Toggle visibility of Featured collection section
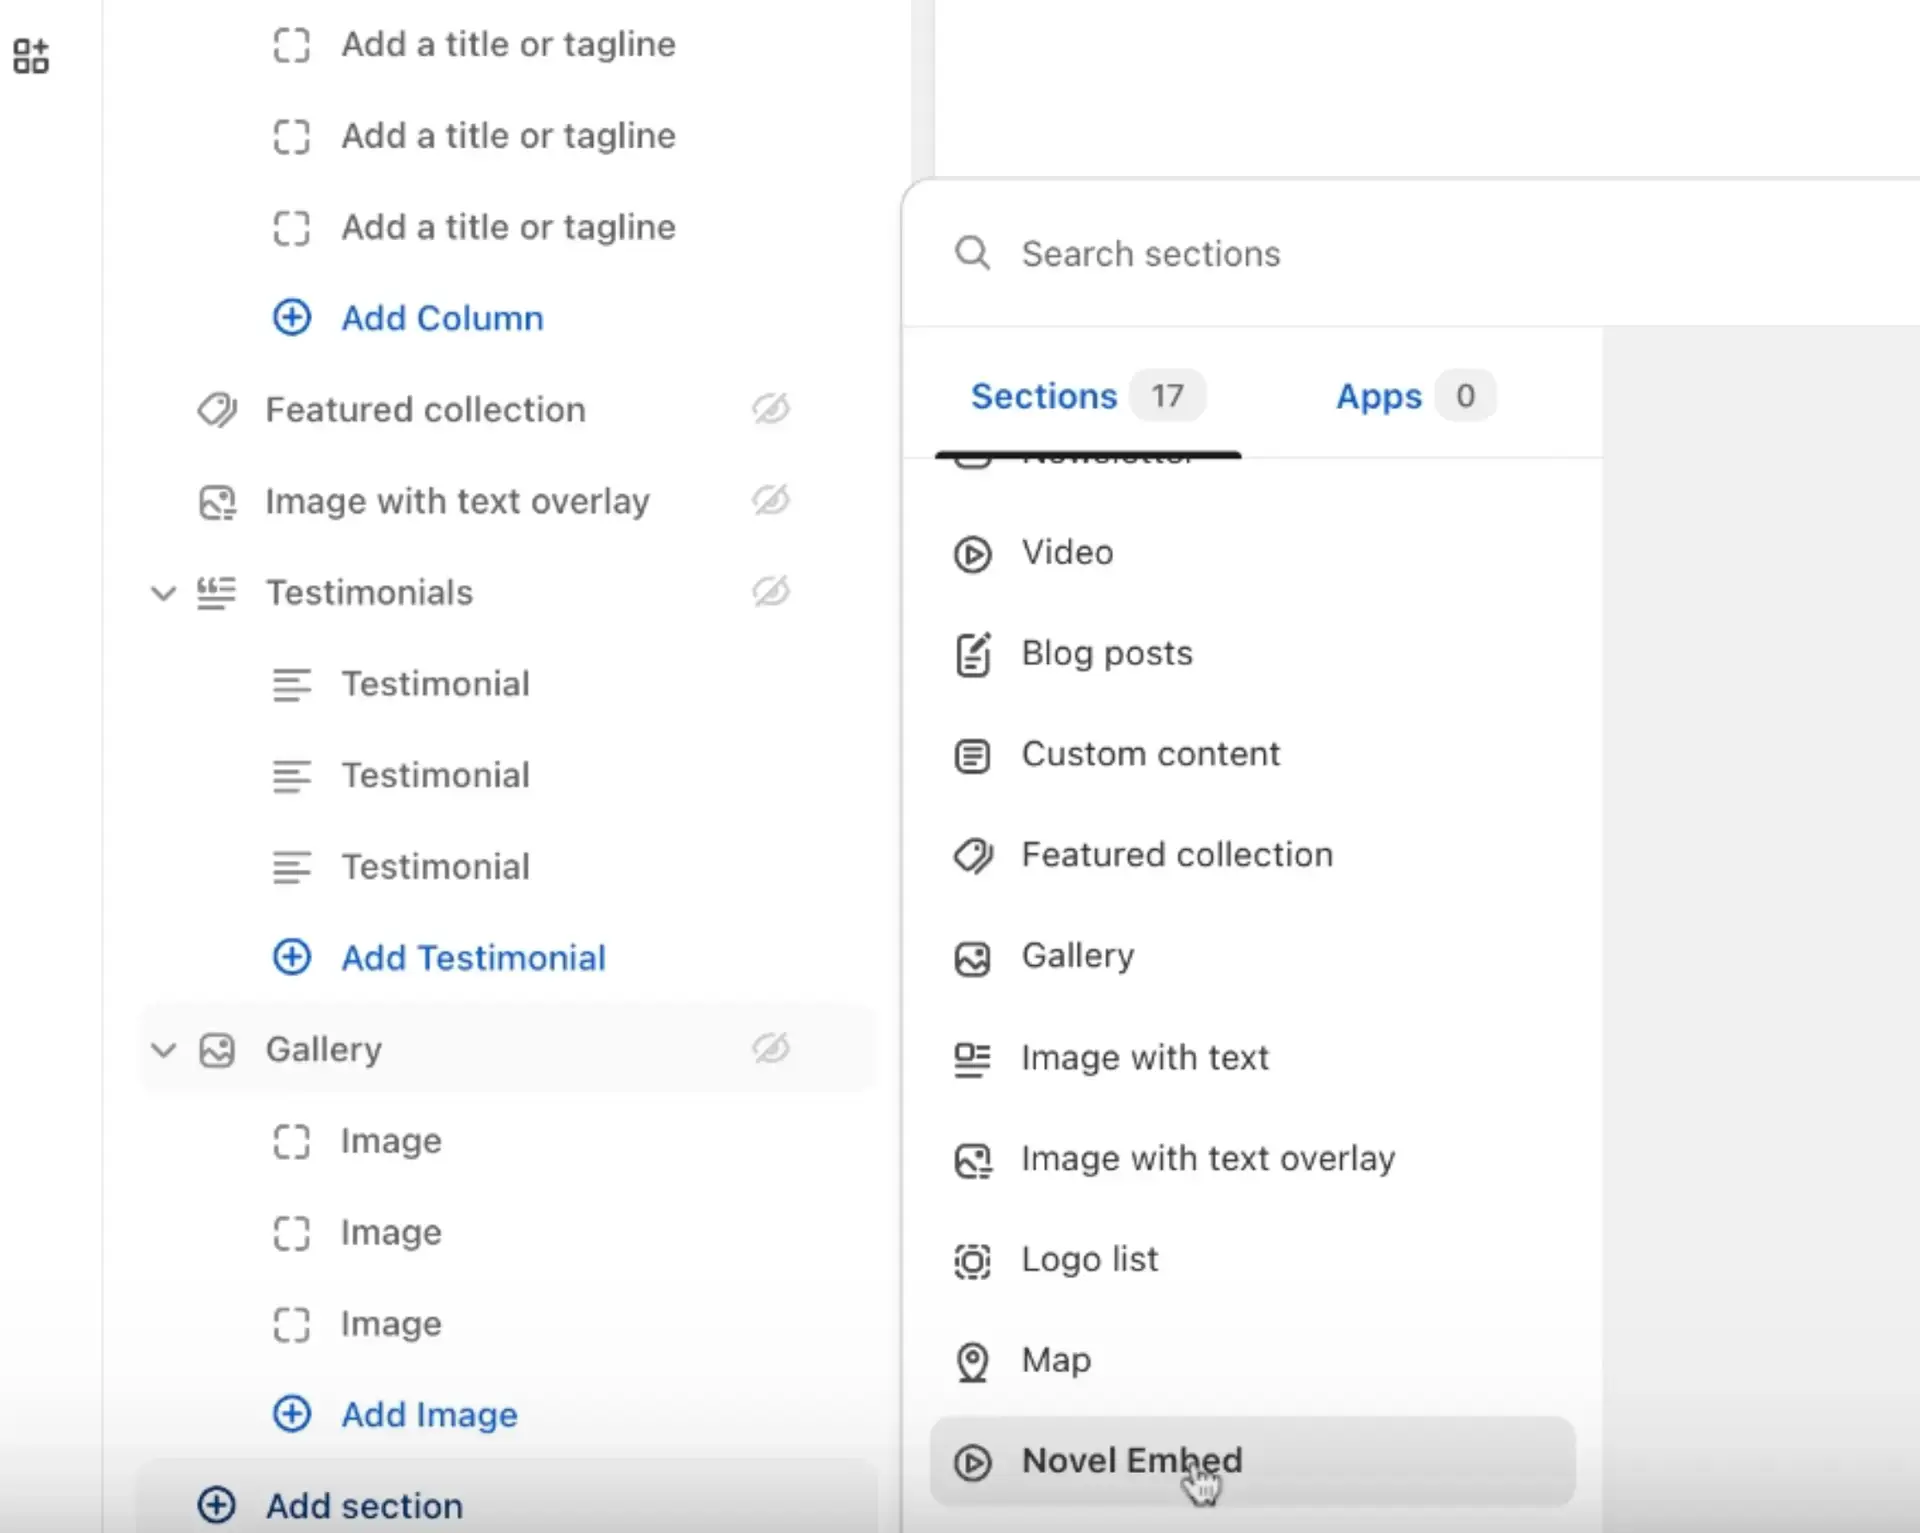The image size is (1920, 1533). (769, 410)
